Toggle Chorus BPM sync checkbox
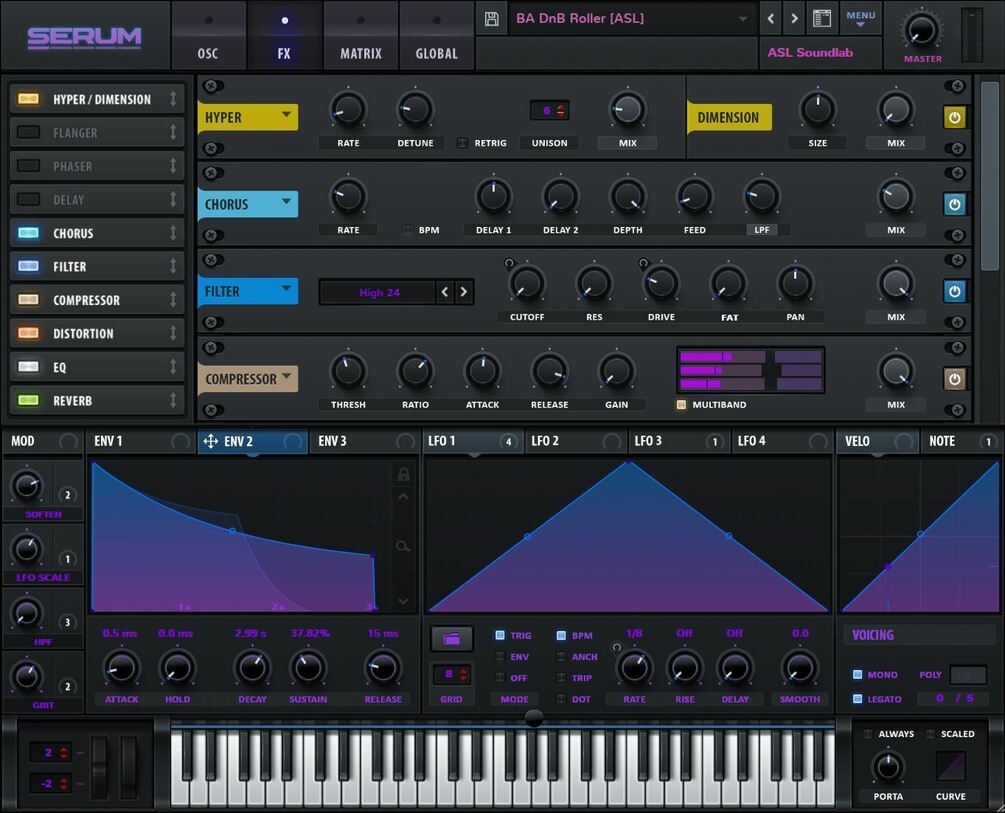 point(408,230)
